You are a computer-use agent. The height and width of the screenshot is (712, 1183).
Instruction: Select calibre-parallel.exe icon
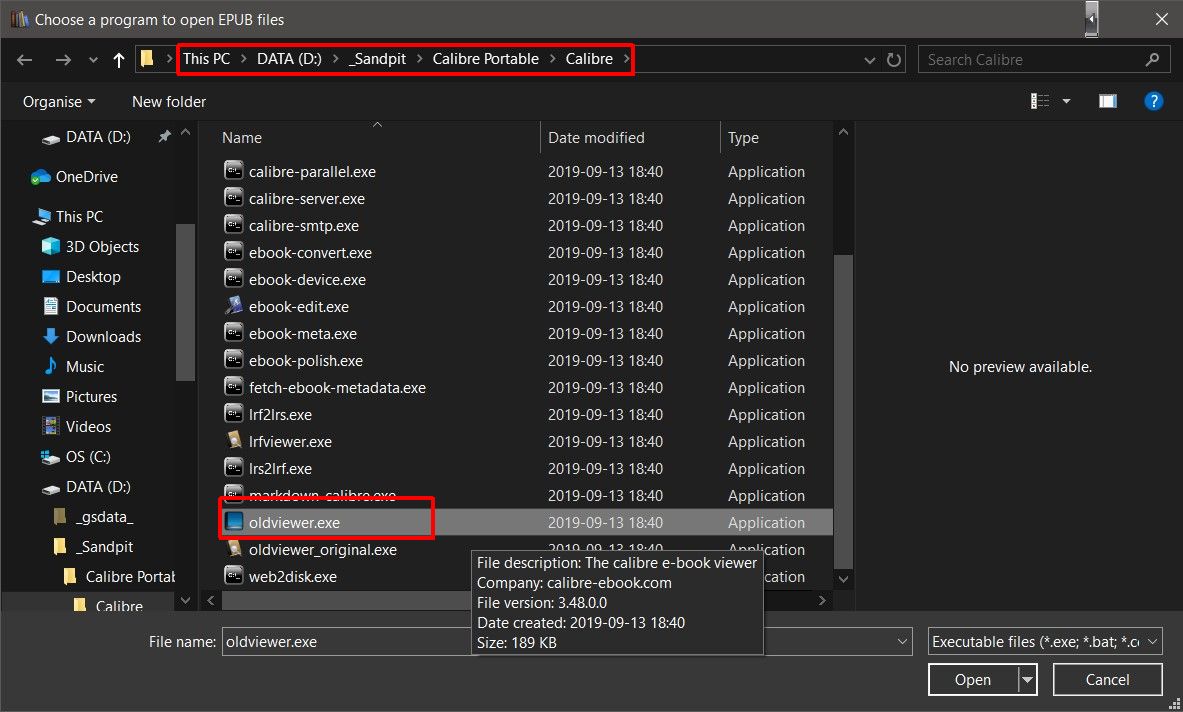tap(234, 170)
